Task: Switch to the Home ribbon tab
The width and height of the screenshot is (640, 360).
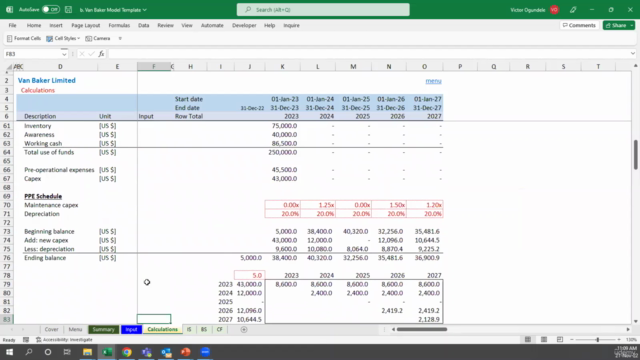Action: (34, 25)
